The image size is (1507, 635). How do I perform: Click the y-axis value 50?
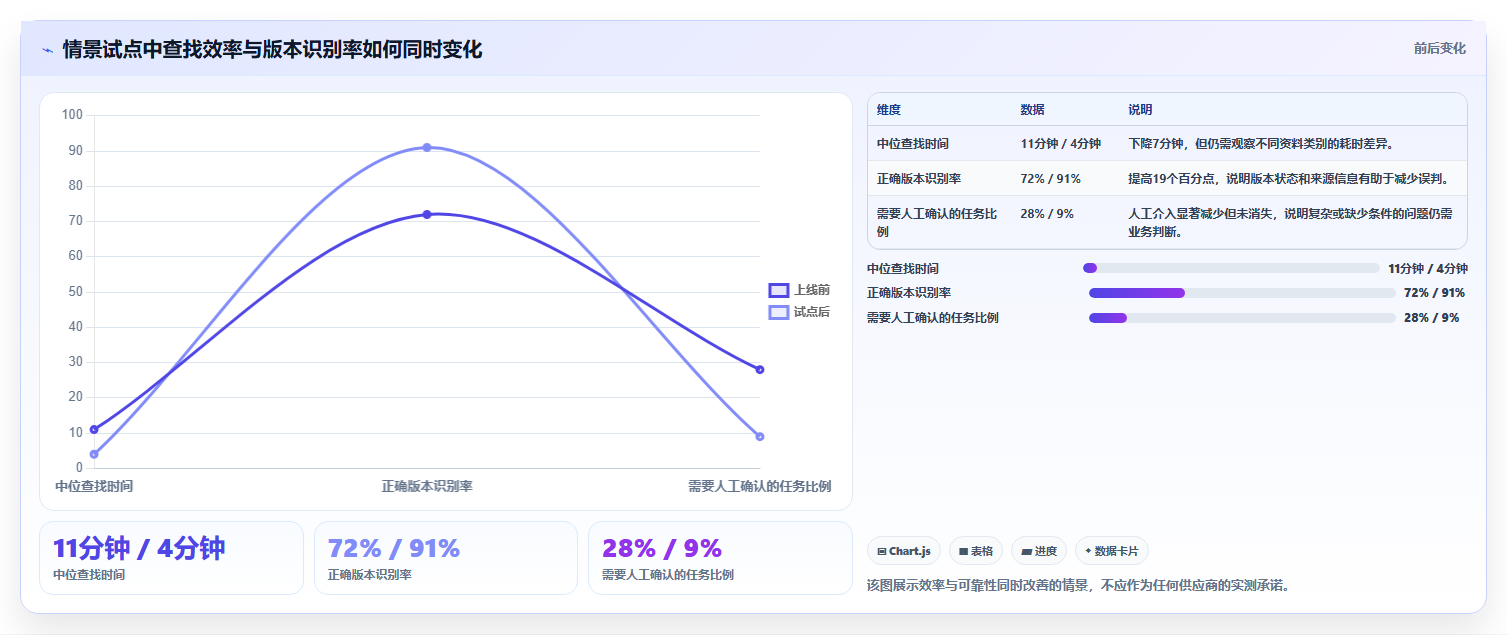coord(76,291)
